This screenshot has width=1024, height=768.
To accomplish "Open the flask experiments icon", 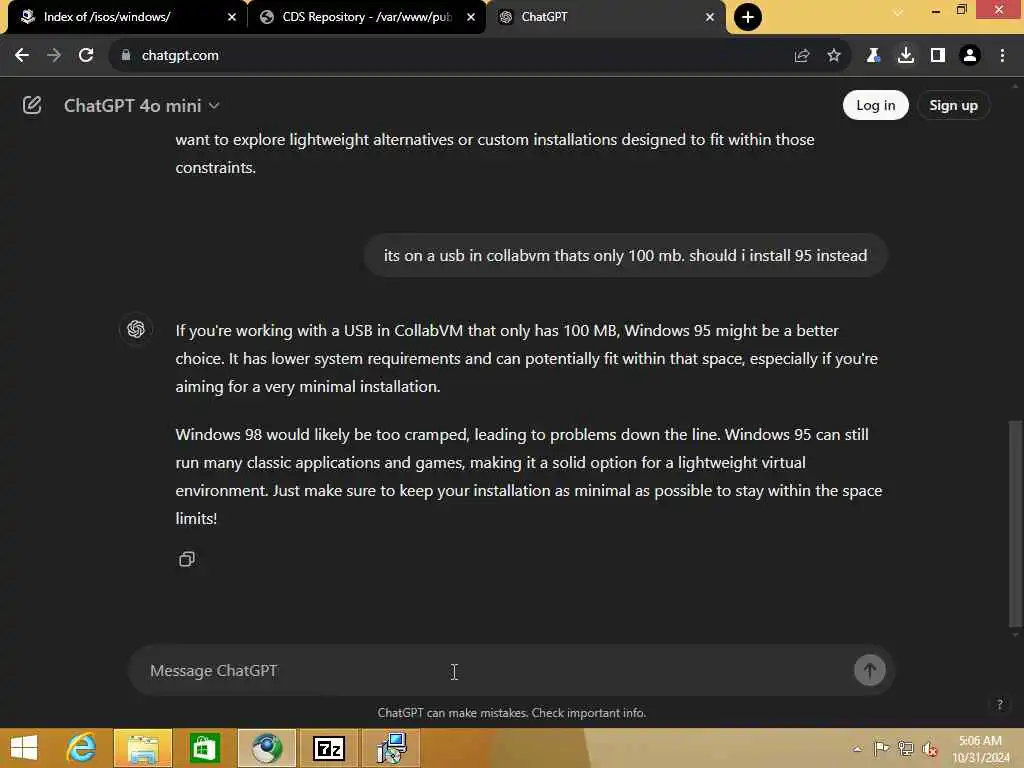I will (x=873, y=56).
